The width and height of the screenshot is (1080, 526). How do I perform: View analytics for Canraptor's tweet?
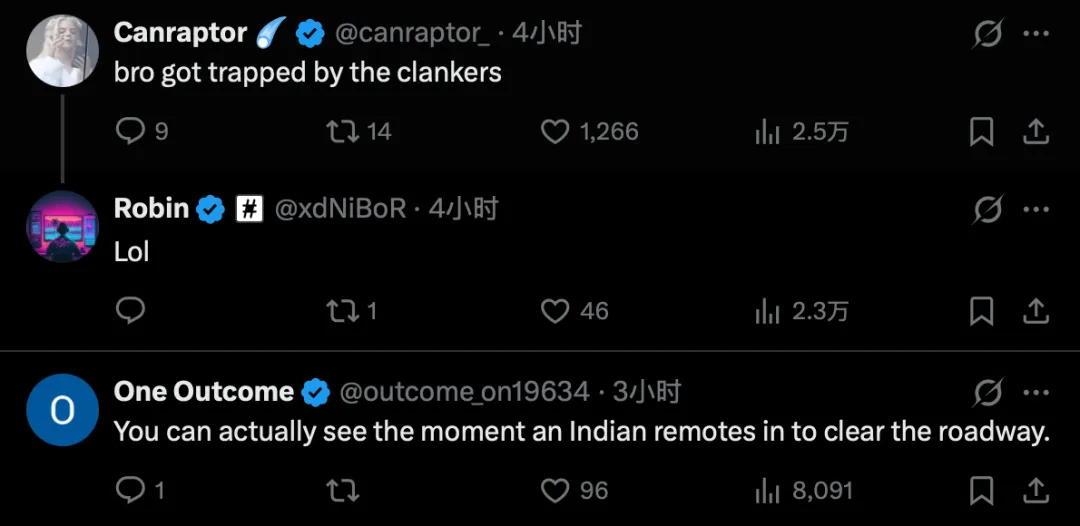767,131
